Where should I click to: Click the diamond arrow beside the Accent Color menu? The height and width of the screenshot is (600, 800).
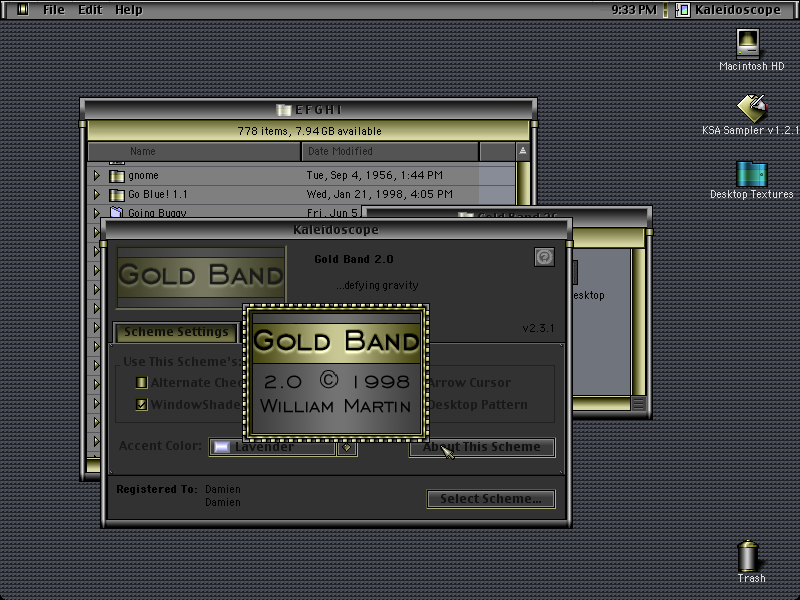[347, 447]
